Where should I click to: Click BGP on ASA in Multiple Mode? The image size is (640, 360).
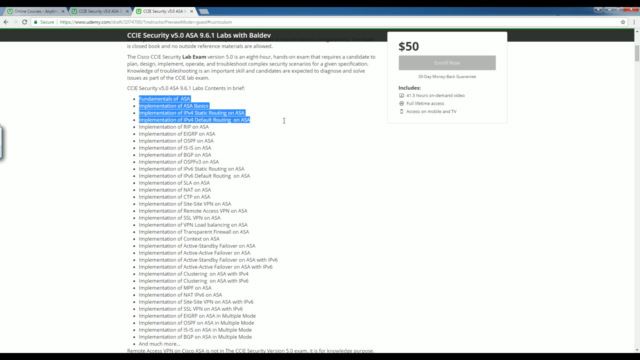[195, 337]
